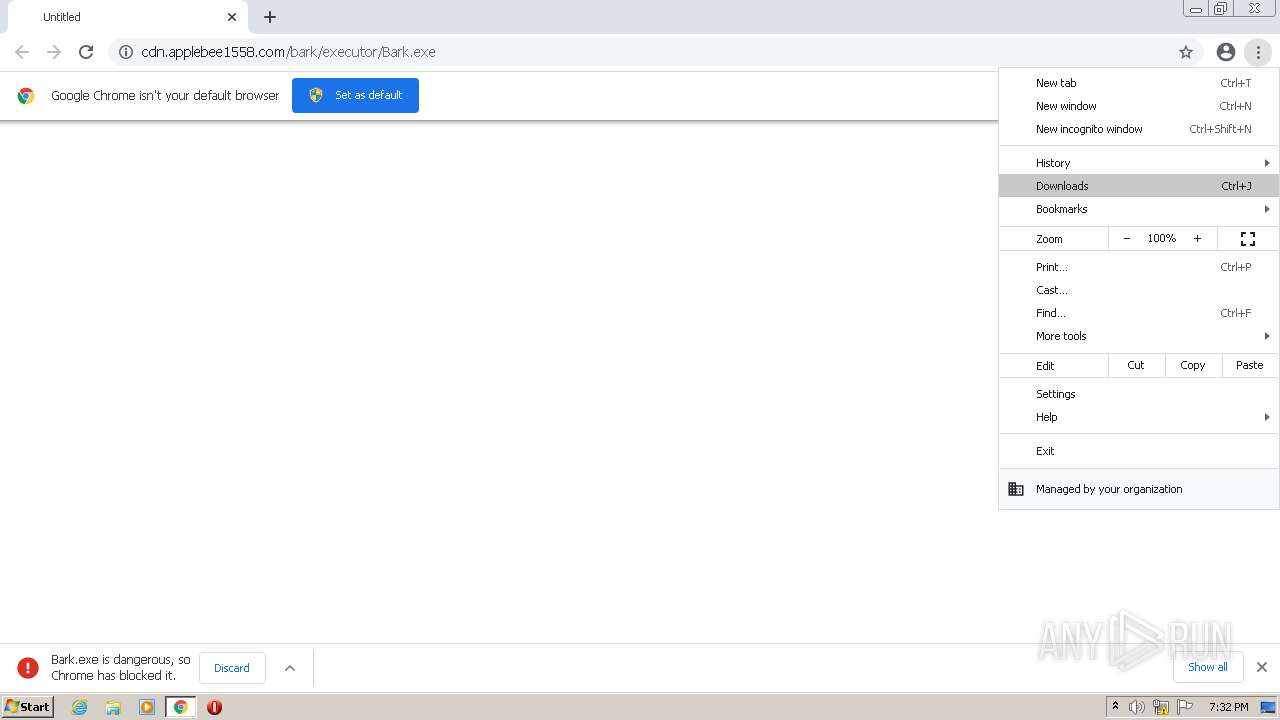Click the Chrome logo in infobar
The image size is (1280, 720).
pos(26,96)
